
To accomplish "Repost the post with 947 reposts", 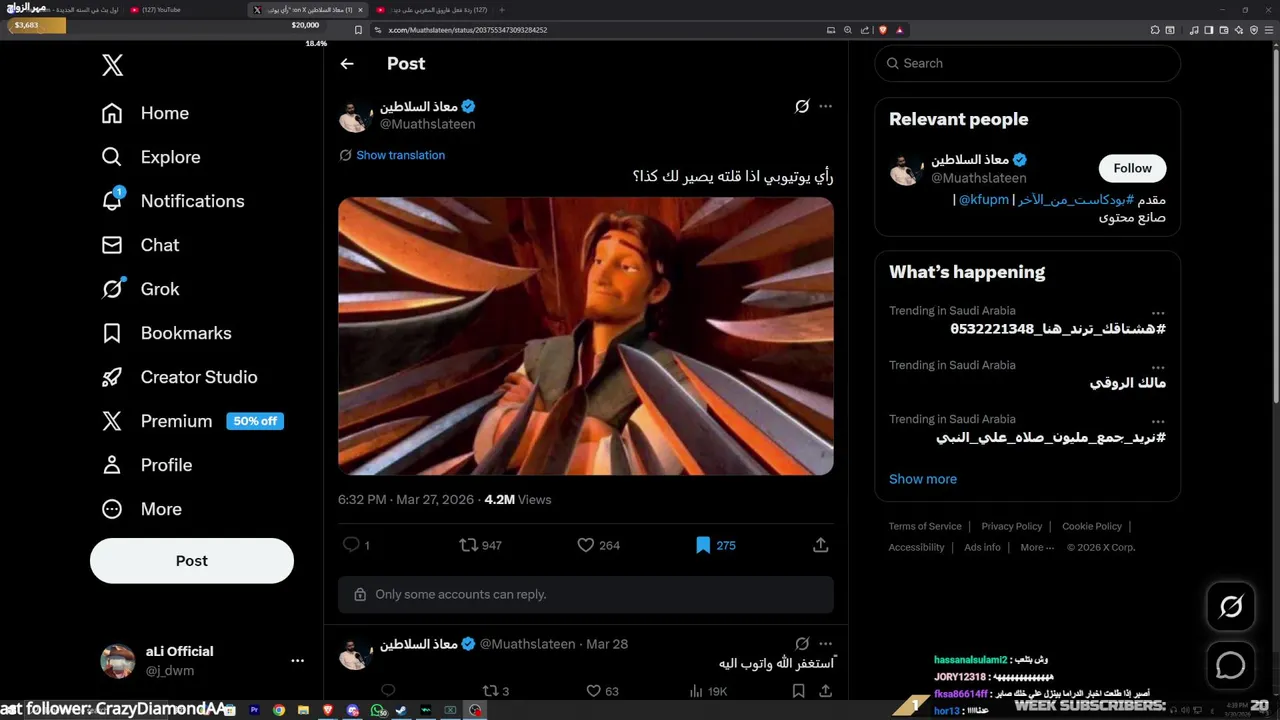I will (480, 545).
